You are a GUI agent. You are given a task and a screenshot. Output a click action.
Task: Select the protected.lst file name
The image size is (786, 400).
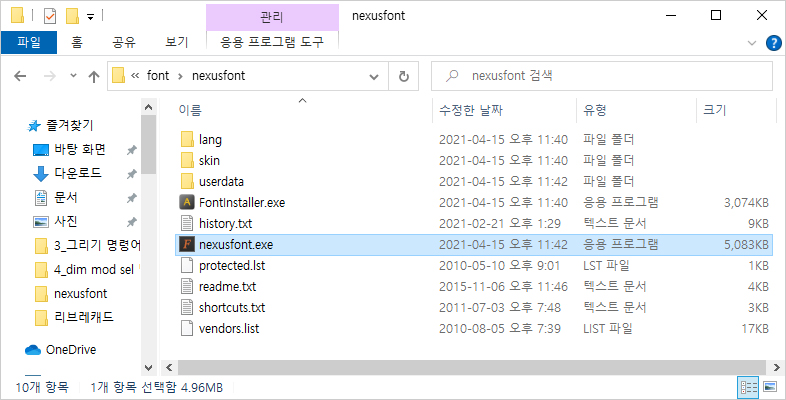pyautogui.click(x=232, y=266)
